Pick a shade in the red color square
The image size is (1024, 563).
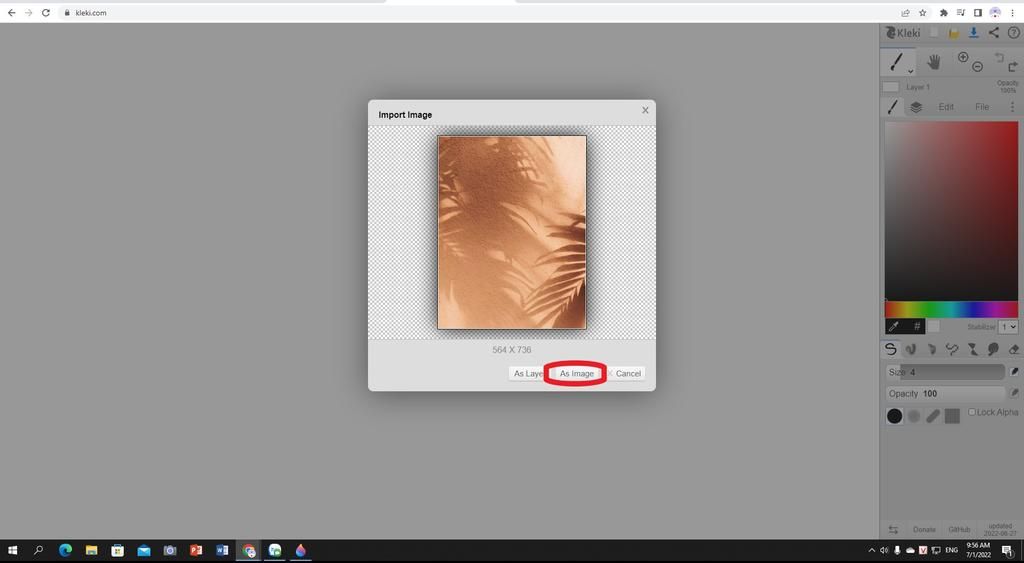(951, 210)
